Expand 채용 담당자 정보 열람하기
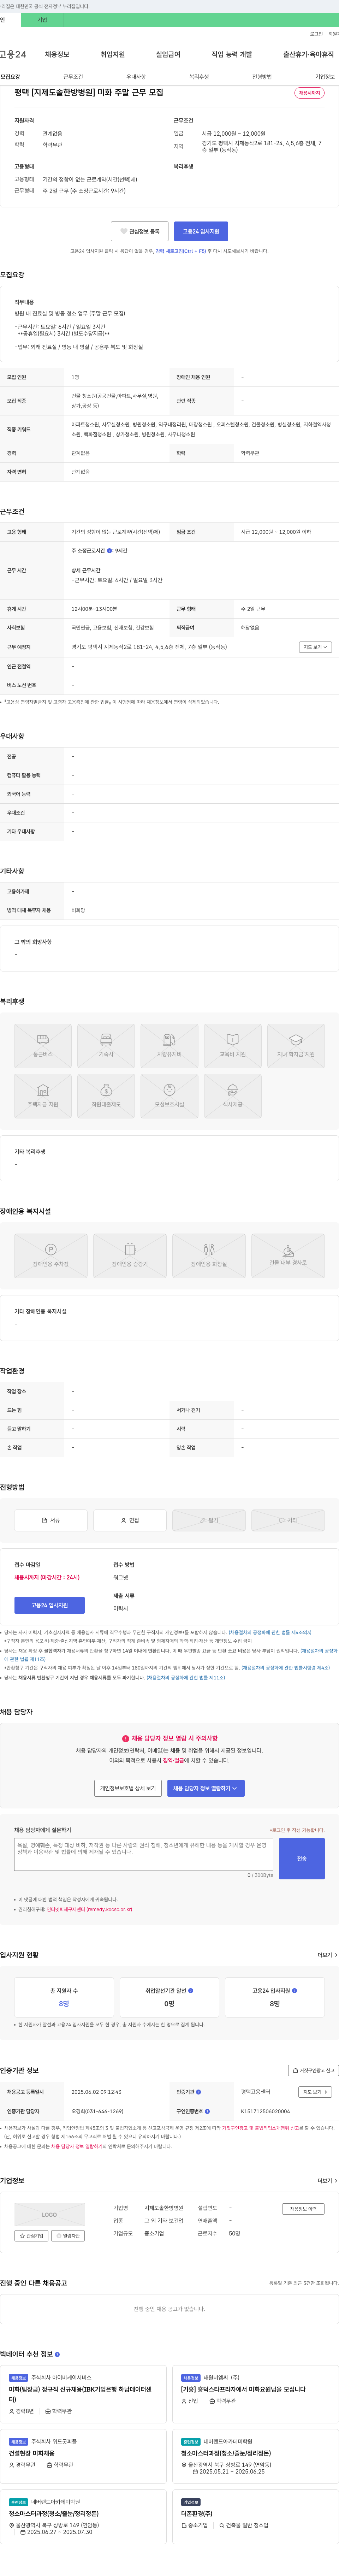This screenshot has width=339, height=2576. pos(205,1788)
